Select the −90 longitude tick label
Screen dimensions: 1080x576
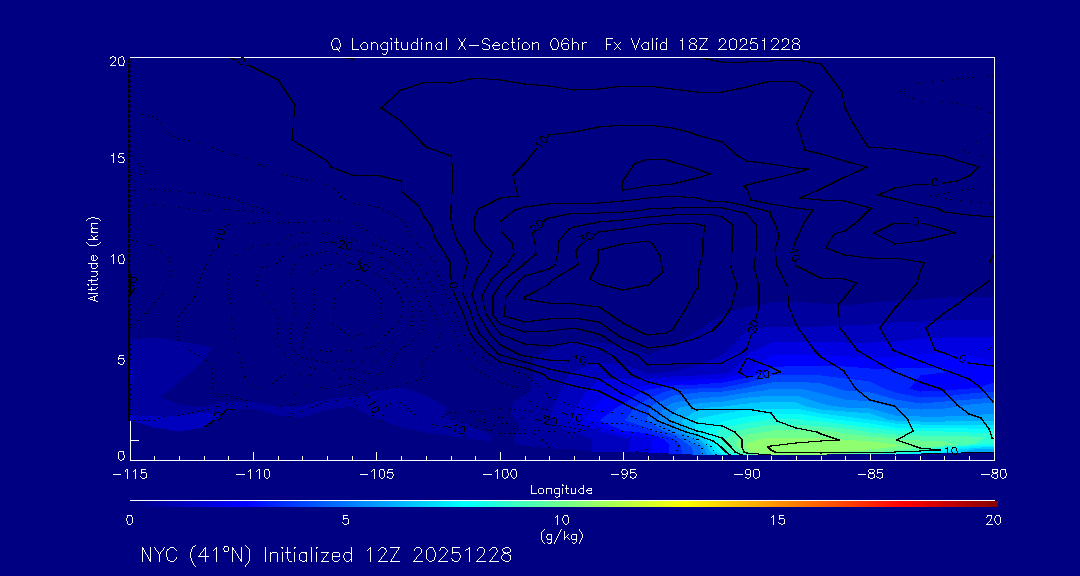747,475
